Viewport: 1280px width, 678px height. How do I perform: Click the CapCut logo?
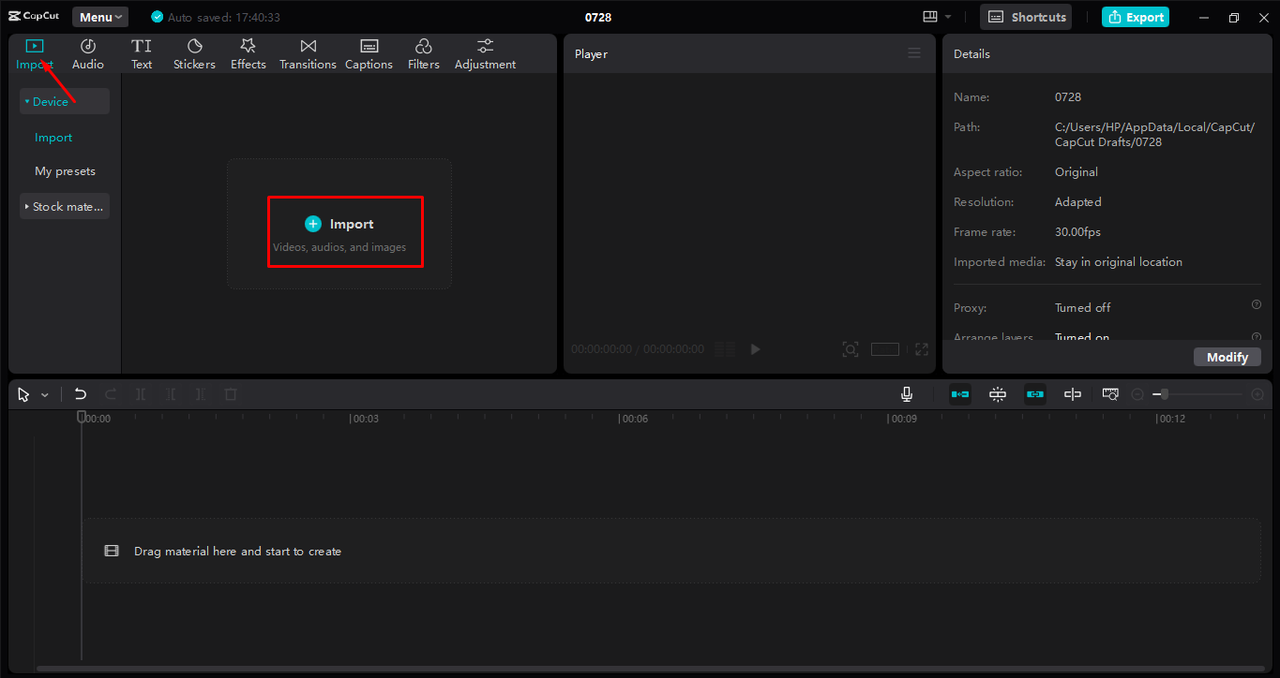click(x=34, y=17)
